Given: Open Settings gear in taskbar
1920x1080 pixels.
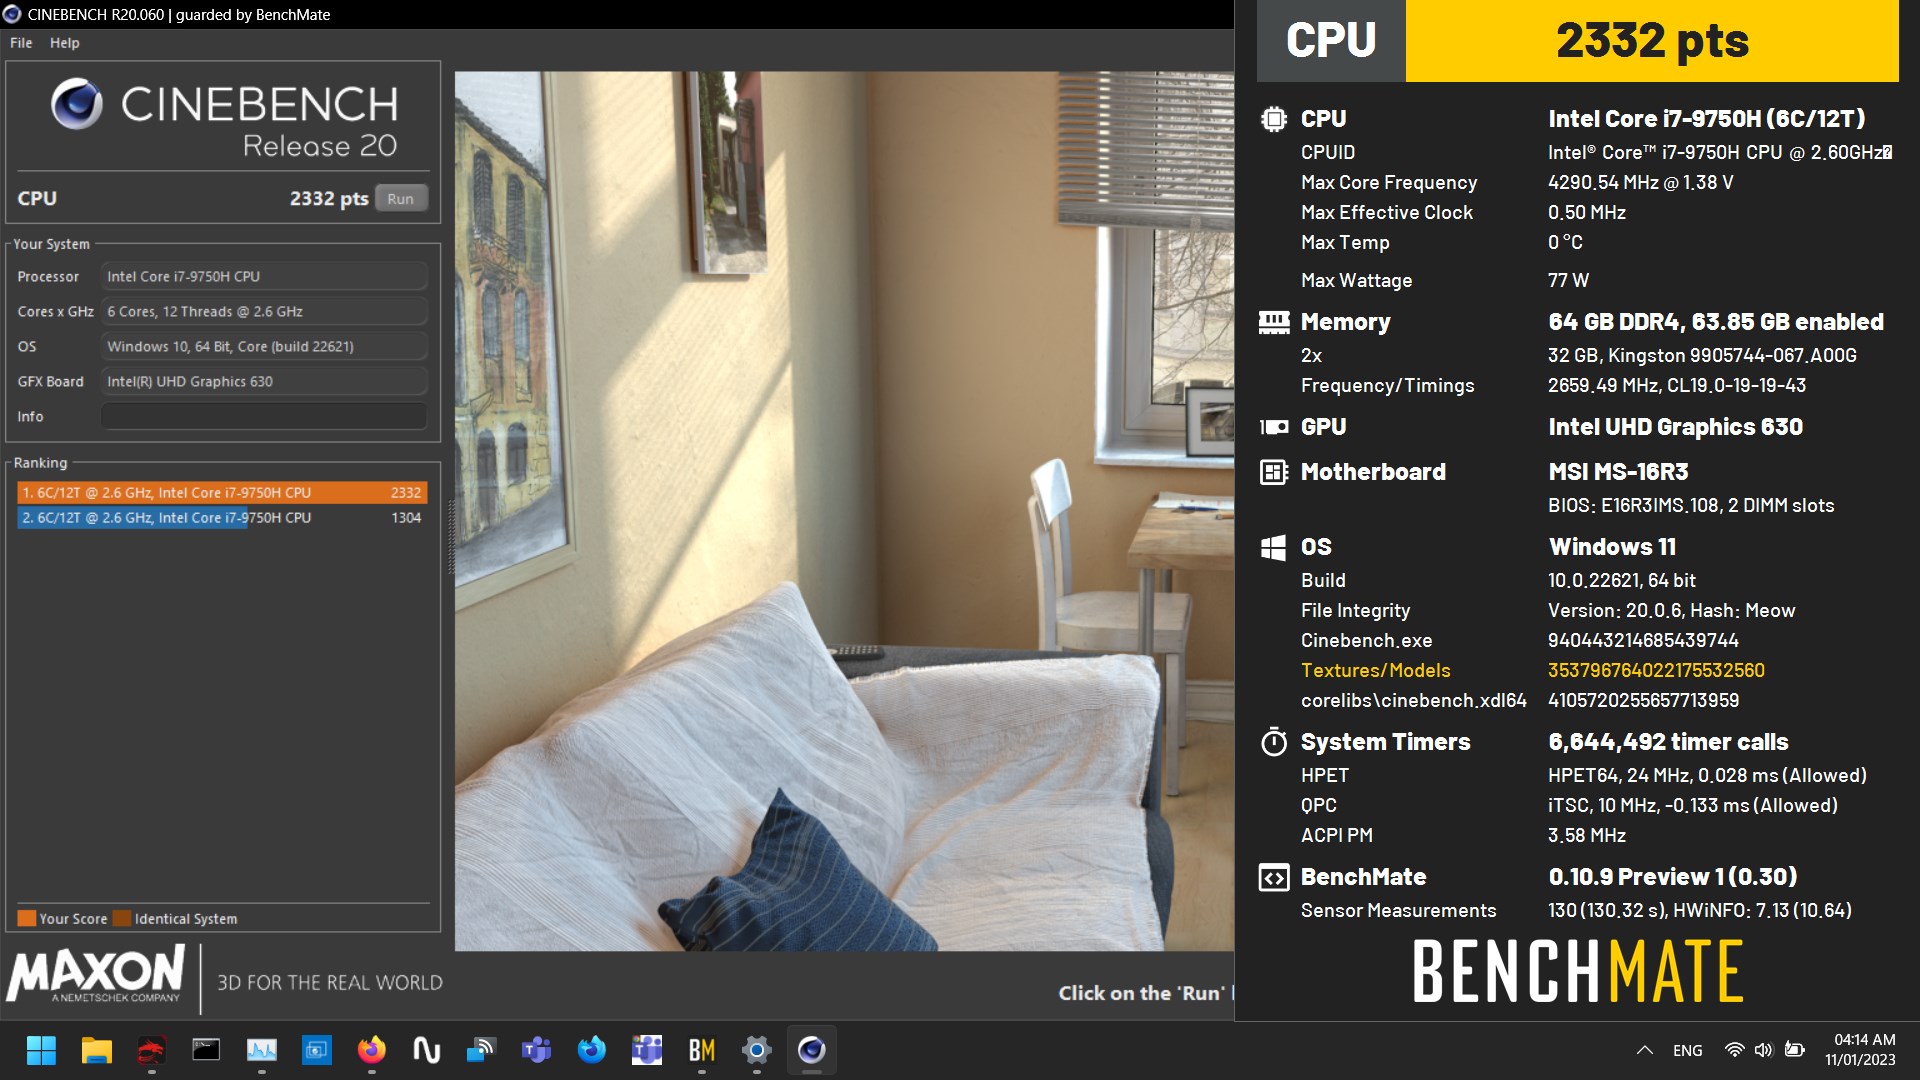Looking at the screenshot, I should click(756, 1050).
